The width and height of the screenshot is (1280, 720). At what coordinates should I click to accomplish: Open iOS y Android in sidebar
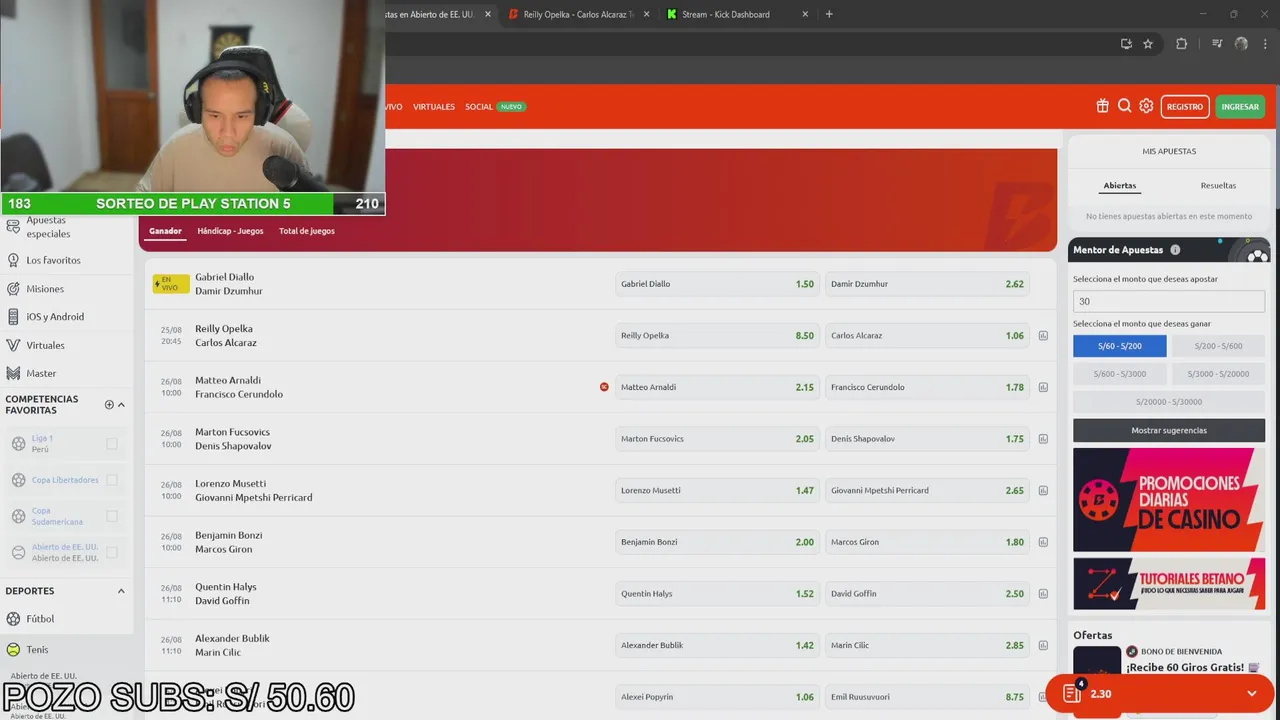[x=55, y=317]
